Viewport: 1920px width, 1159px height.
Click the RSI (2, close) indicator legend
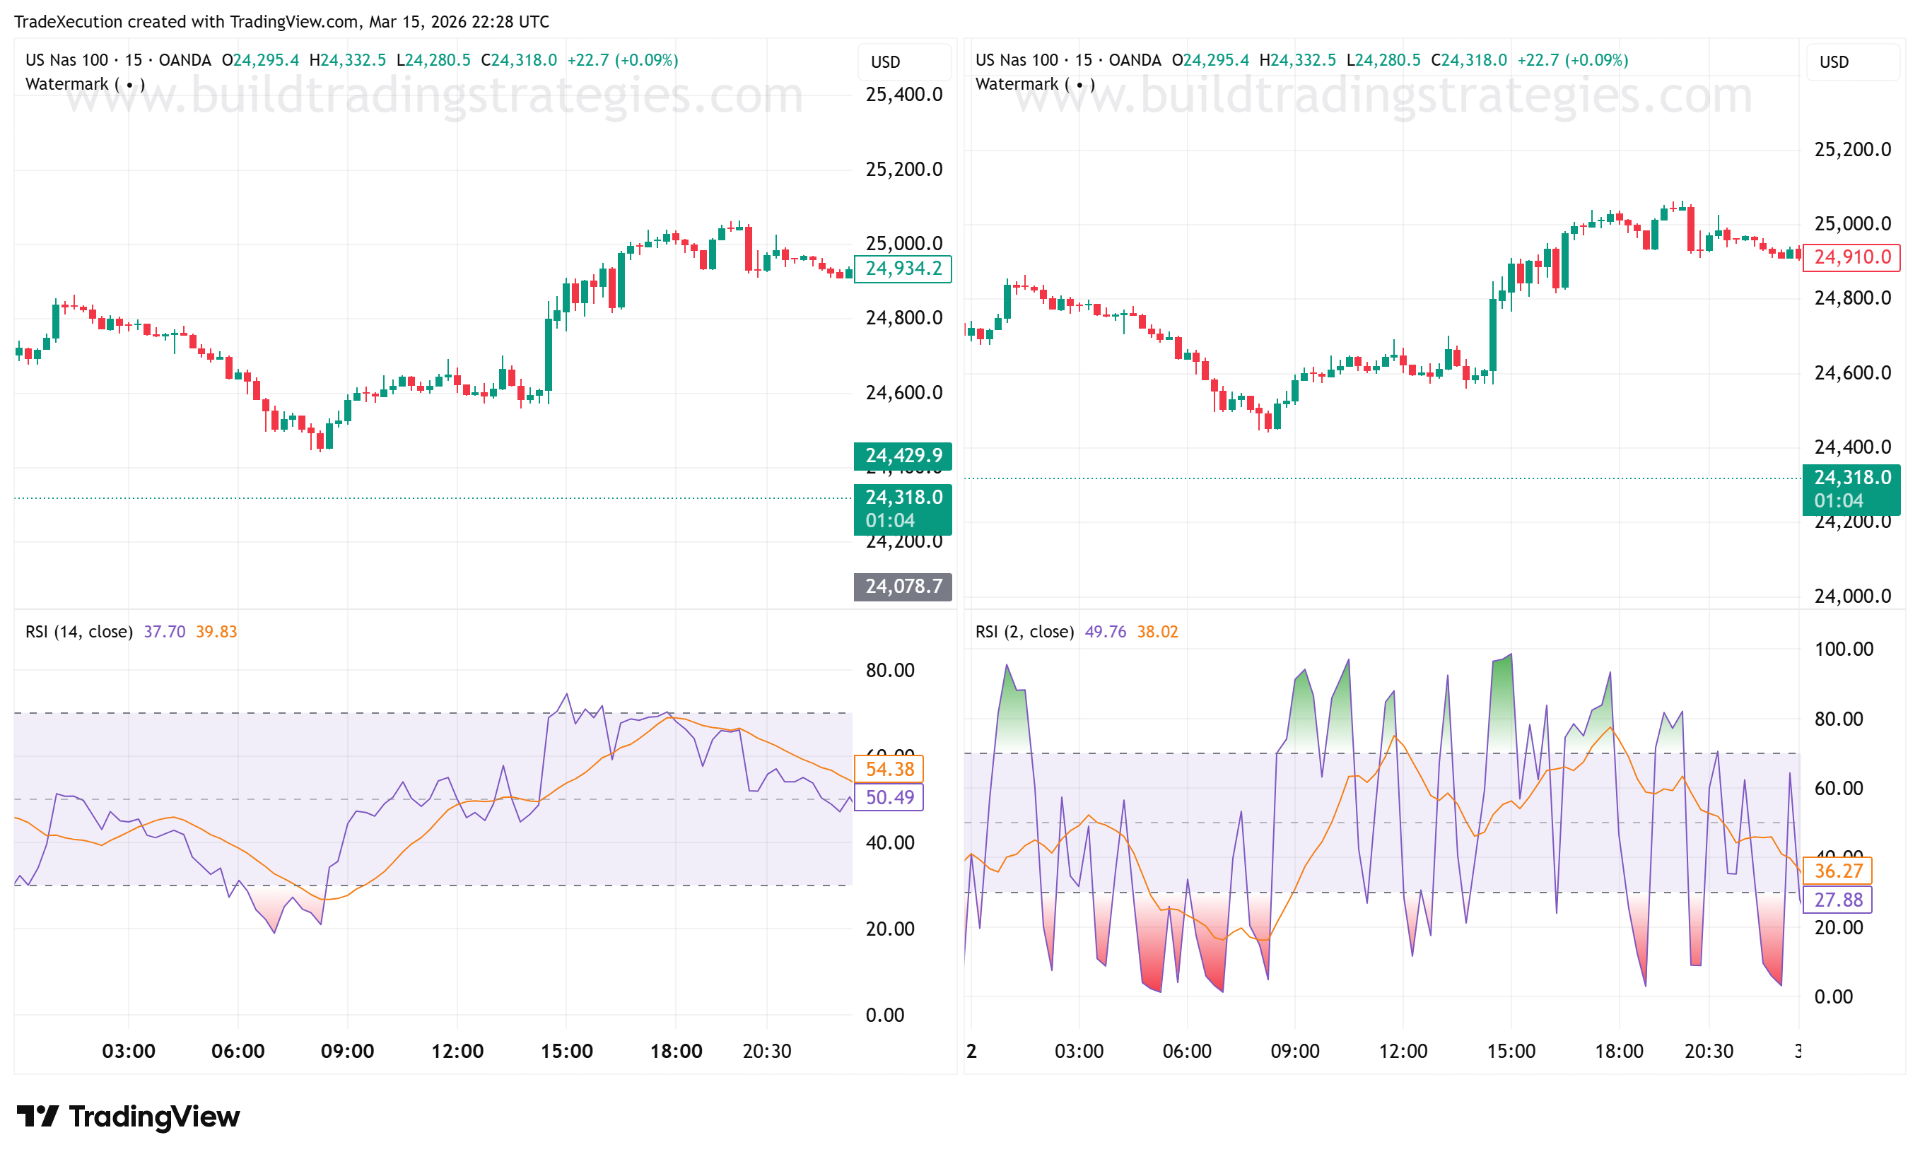1024,631
